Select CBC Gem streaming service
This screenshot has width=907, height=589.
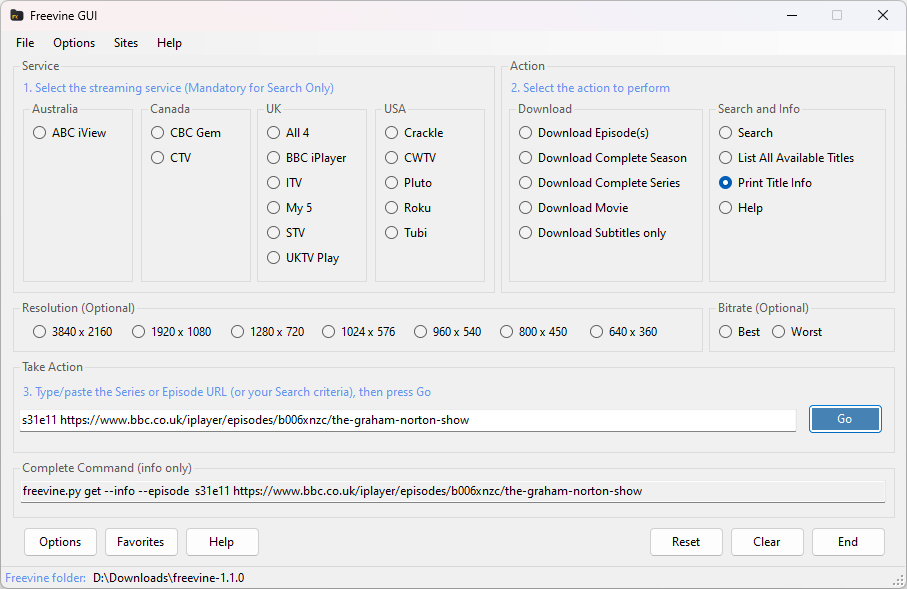click(158, 133)
